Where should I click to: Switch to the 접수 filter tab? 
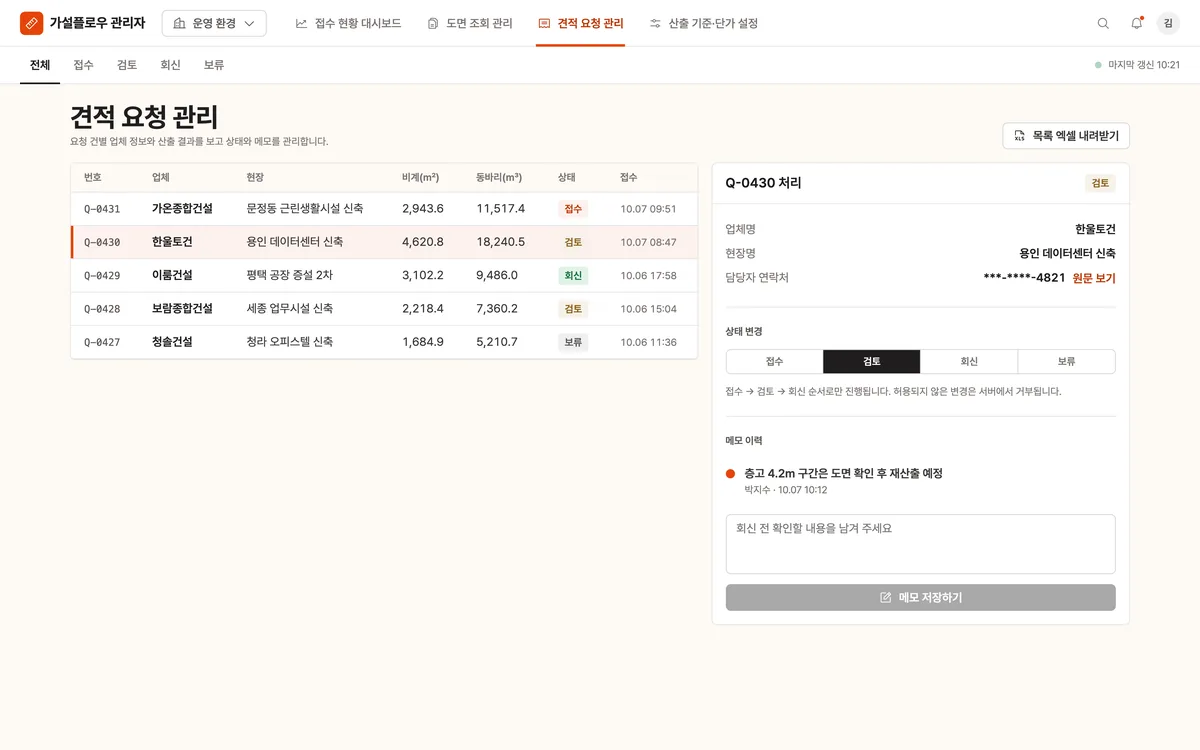[x=83, y=65]
